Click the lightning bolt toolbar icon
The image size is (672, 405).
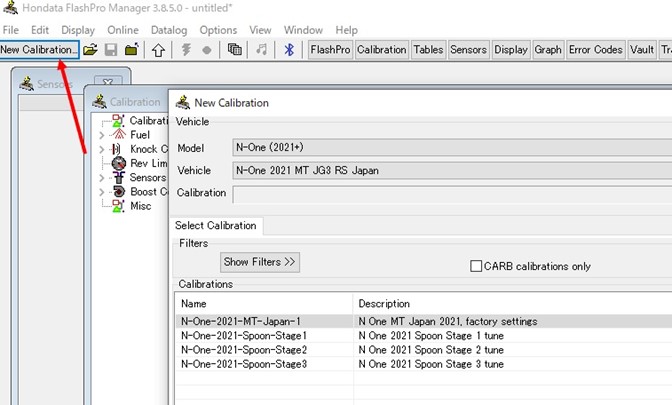(x=186, y=50)
